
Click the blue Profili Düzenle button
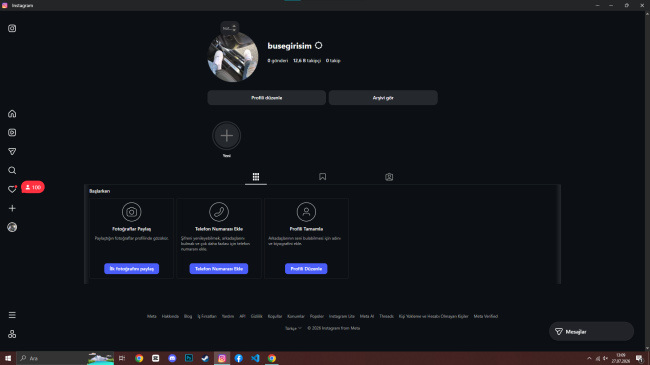pyautogui.click(x=306, y=269)
